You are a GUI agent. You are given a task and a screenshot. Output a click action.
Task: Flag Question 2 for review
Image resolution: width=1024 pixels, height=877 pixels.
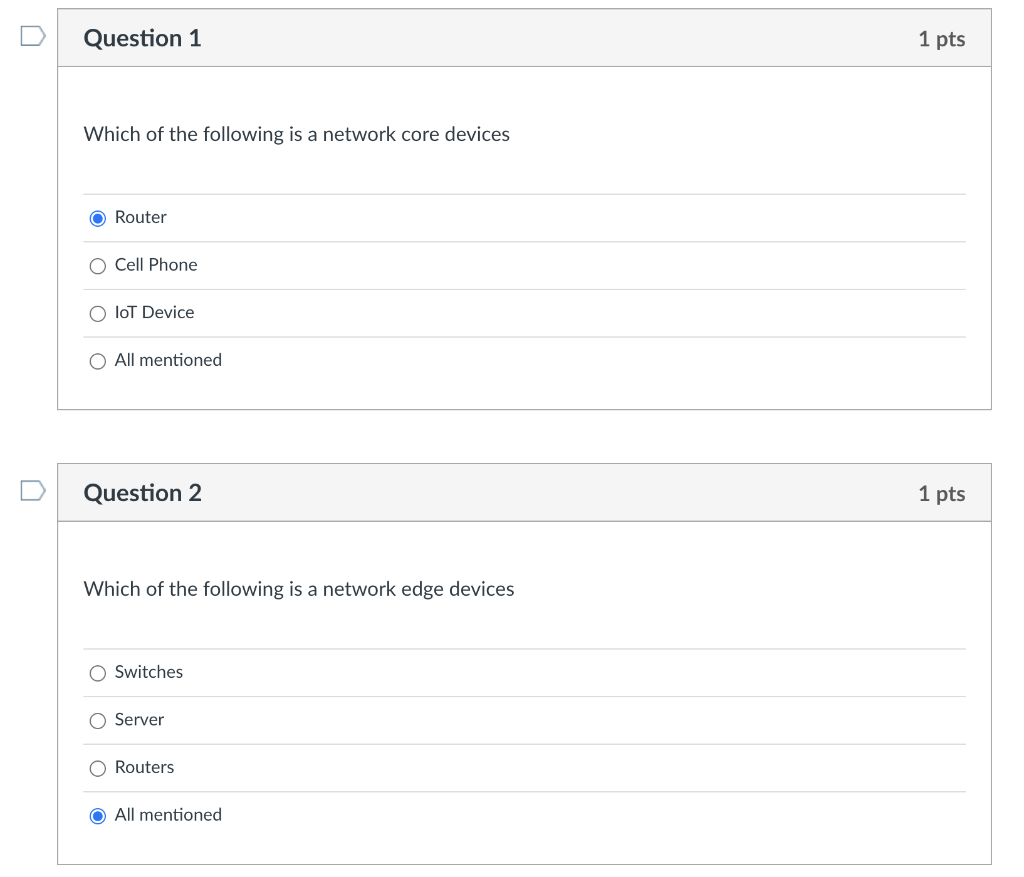pos(33,490)
